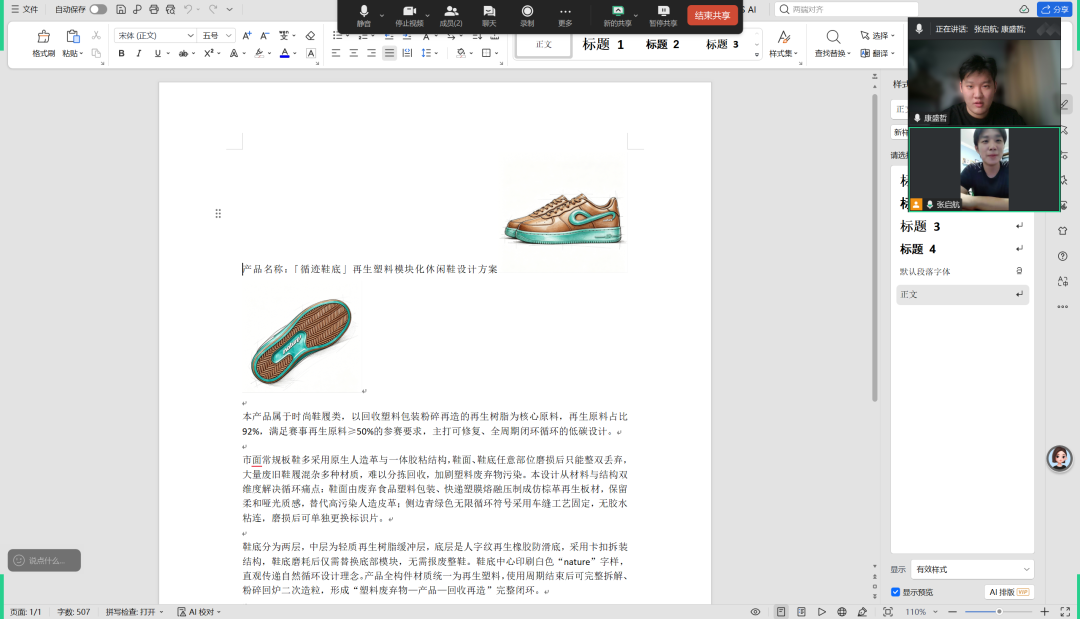Click the zoom slider handle in status bar

click(999, 611)
